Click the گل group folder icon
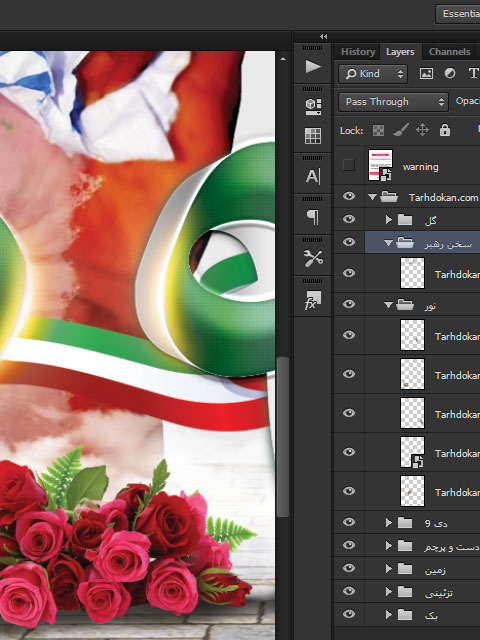 pos(405,220)
